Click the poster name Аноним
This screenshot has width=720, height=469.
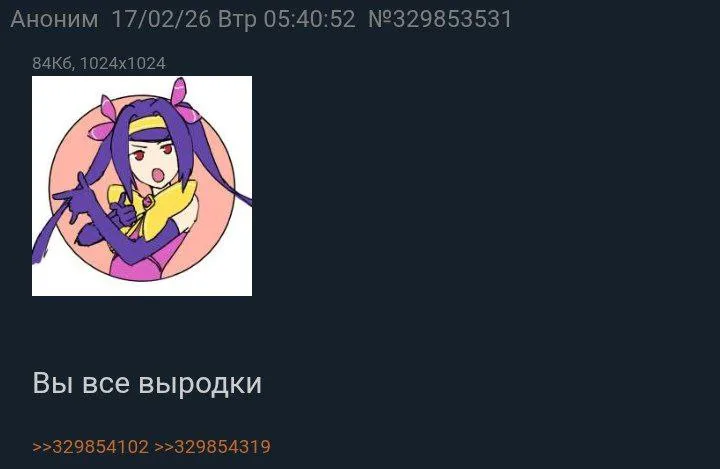54,20
